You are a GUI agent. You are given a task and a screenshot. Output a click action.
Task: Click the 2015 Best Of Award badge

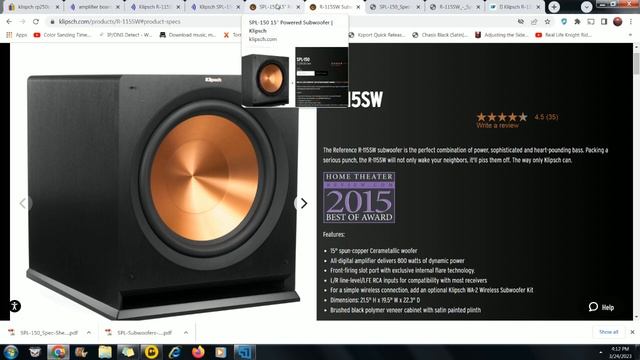(x=359, y=198)
